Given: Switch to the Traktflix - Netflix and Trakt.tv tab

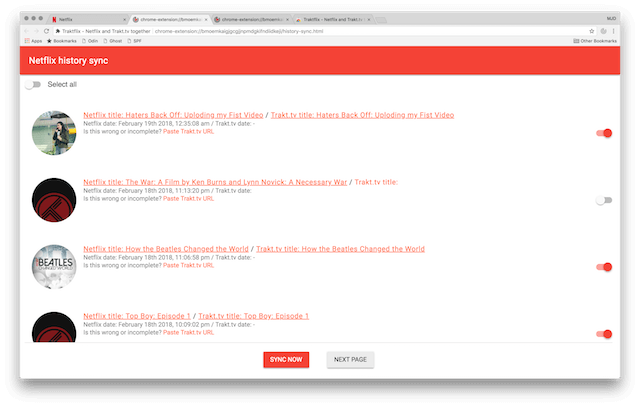Looking at the screenshot, I should pyautogui.click(x=333, y=19).
